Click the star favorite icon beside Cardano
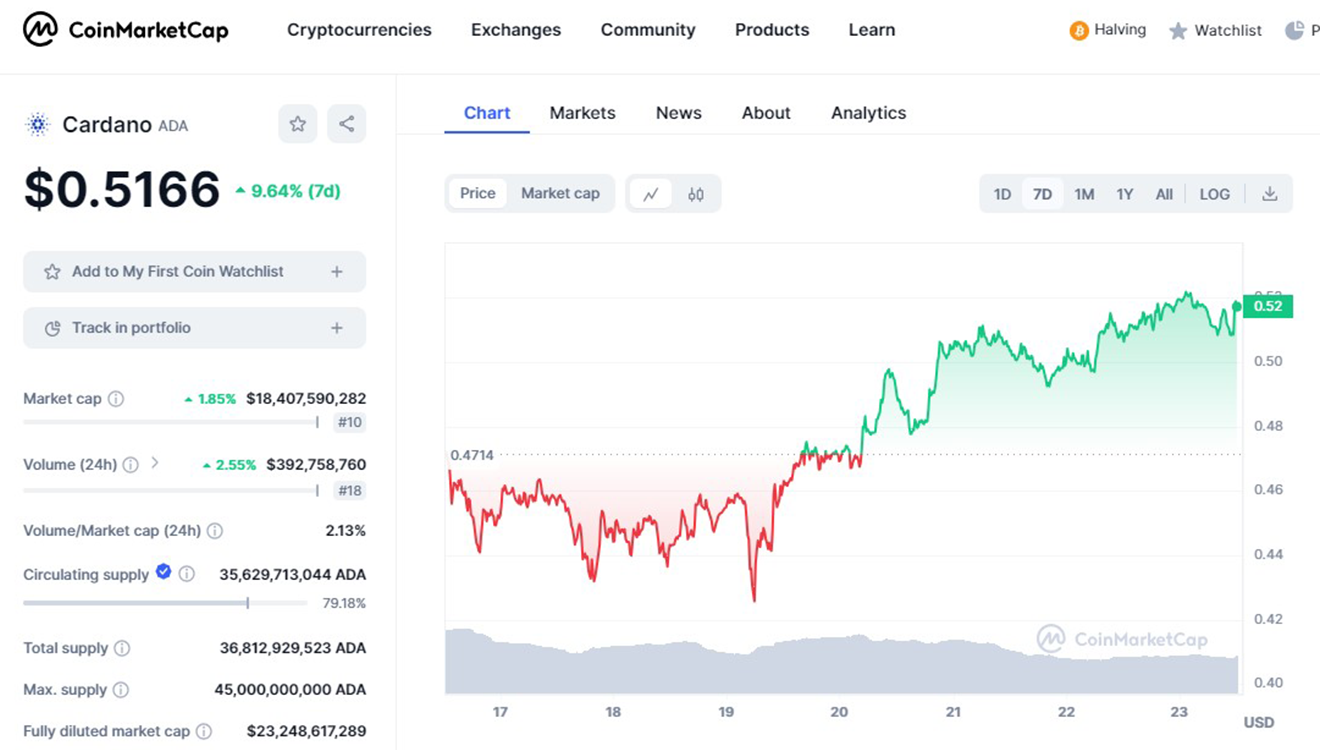Screen dimensions: 1320x750 (297, 124)
